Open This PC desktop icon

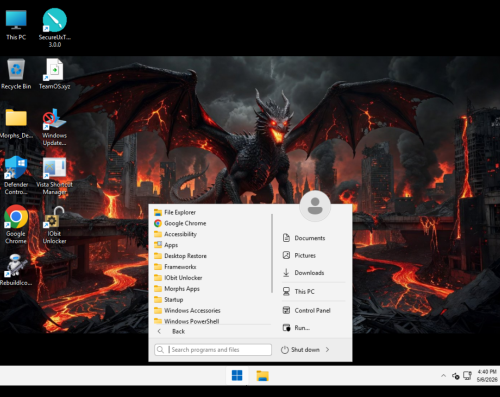point(16,25)
